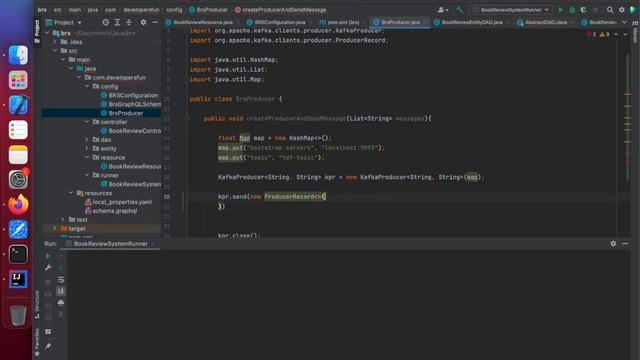Click the print icon in the Run console

tap(61, 303)
